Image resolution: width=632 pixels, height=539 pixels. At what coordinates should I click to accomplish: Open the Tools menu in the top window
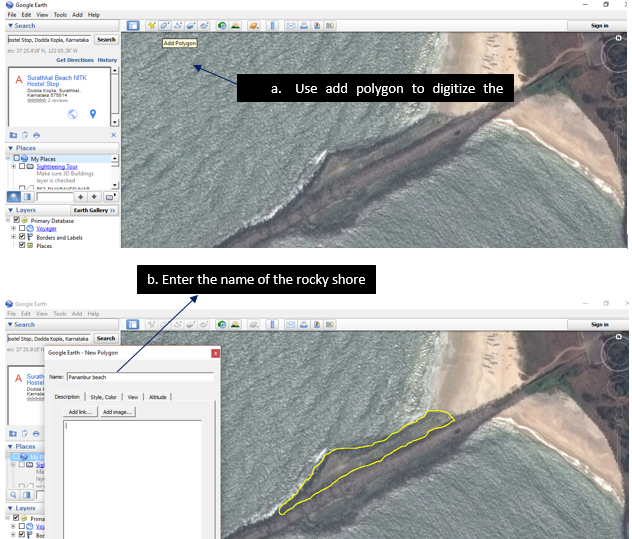click(60, 15)
